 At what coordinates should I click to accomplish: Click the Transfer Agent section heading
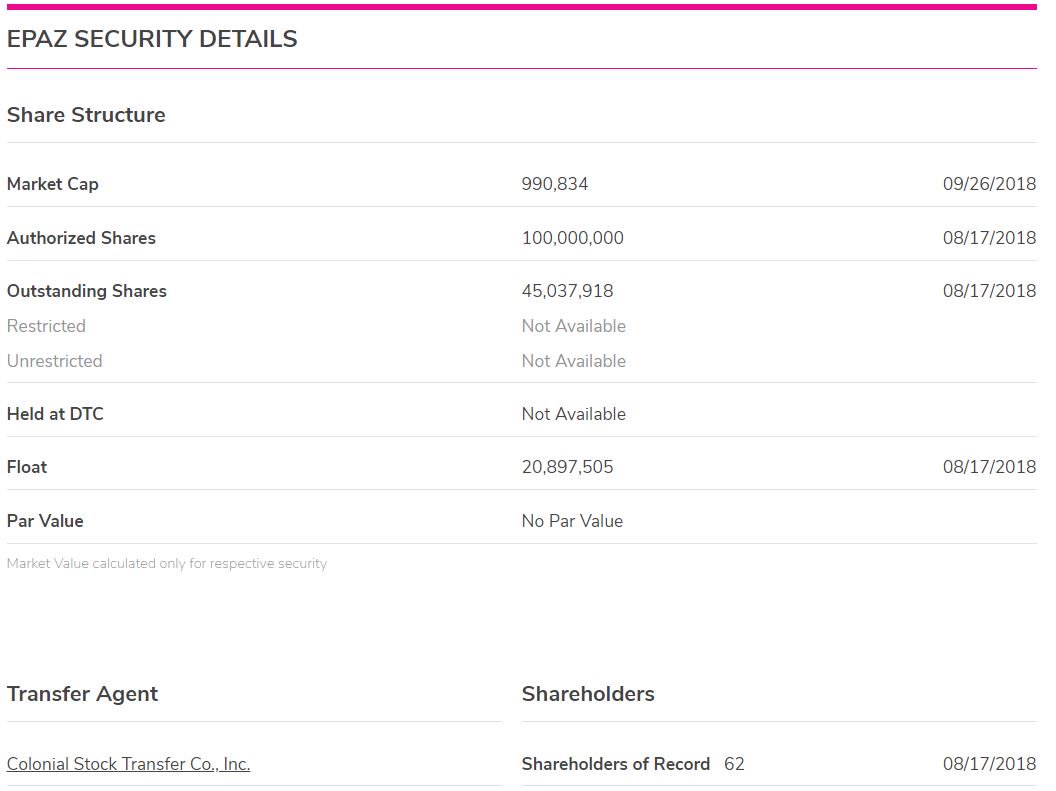click(82, 693)
